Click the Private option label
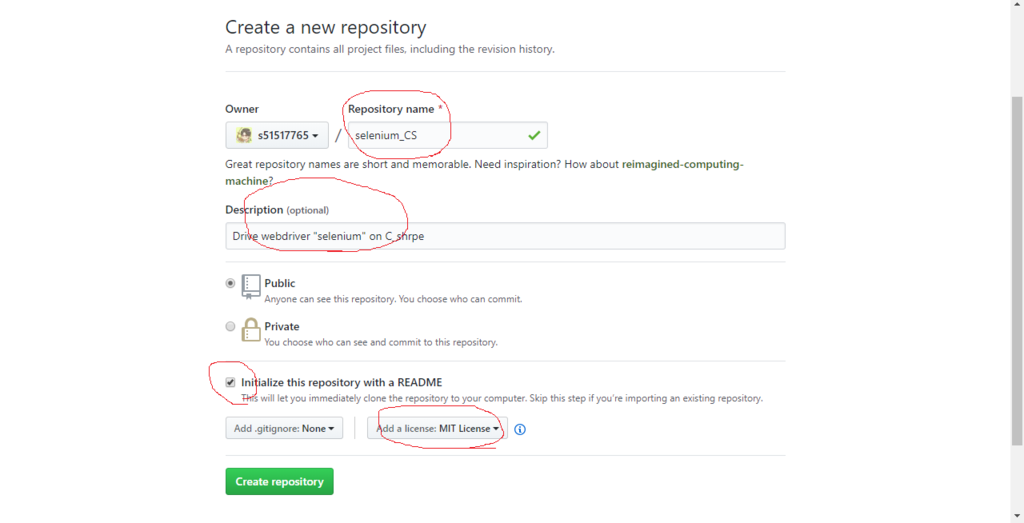 pos(281,326)
